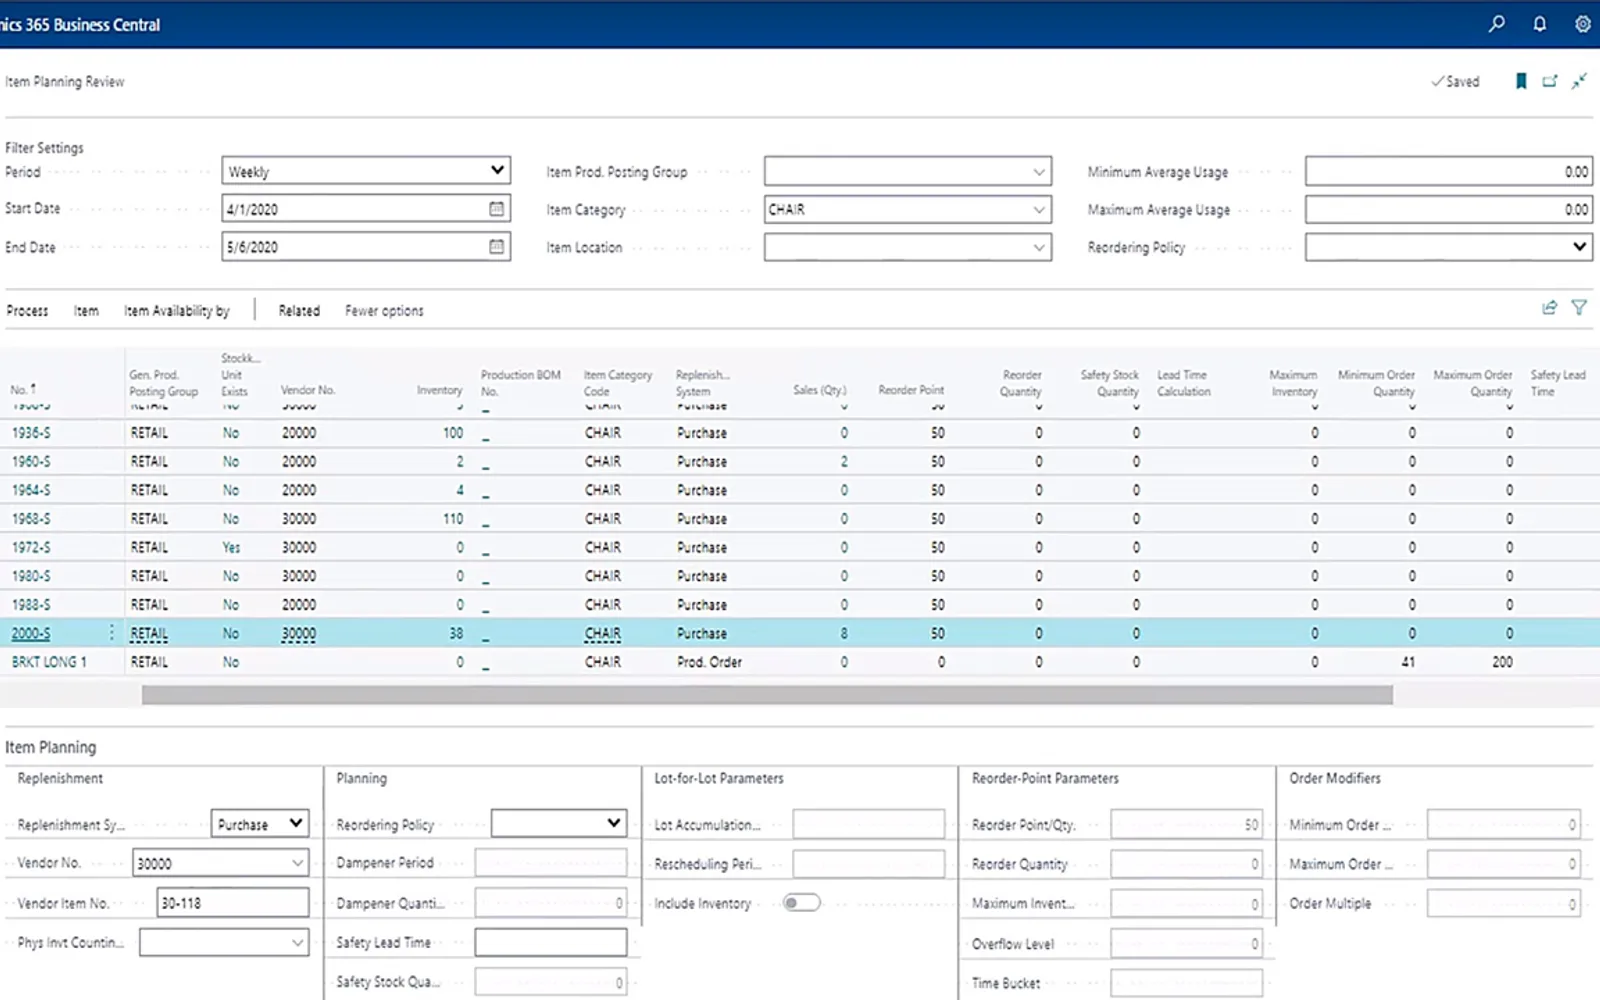Open Start Date calendar picker
This screenshot has width=1600, height=1000.
[x=496, y=208]
